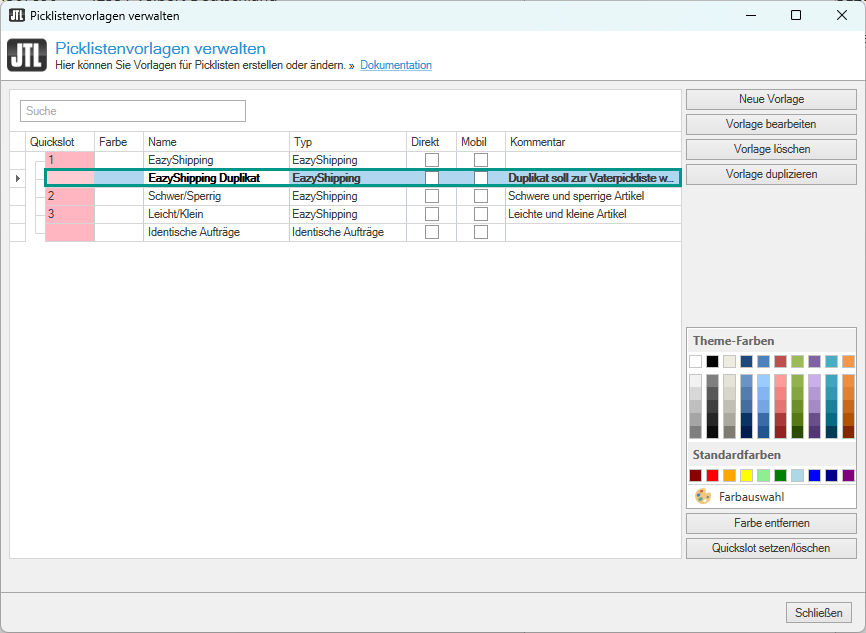Check Direkt for Identische Aufträge row
The image size is (866, 633).
pyautogui.click(x=432, y=232)
